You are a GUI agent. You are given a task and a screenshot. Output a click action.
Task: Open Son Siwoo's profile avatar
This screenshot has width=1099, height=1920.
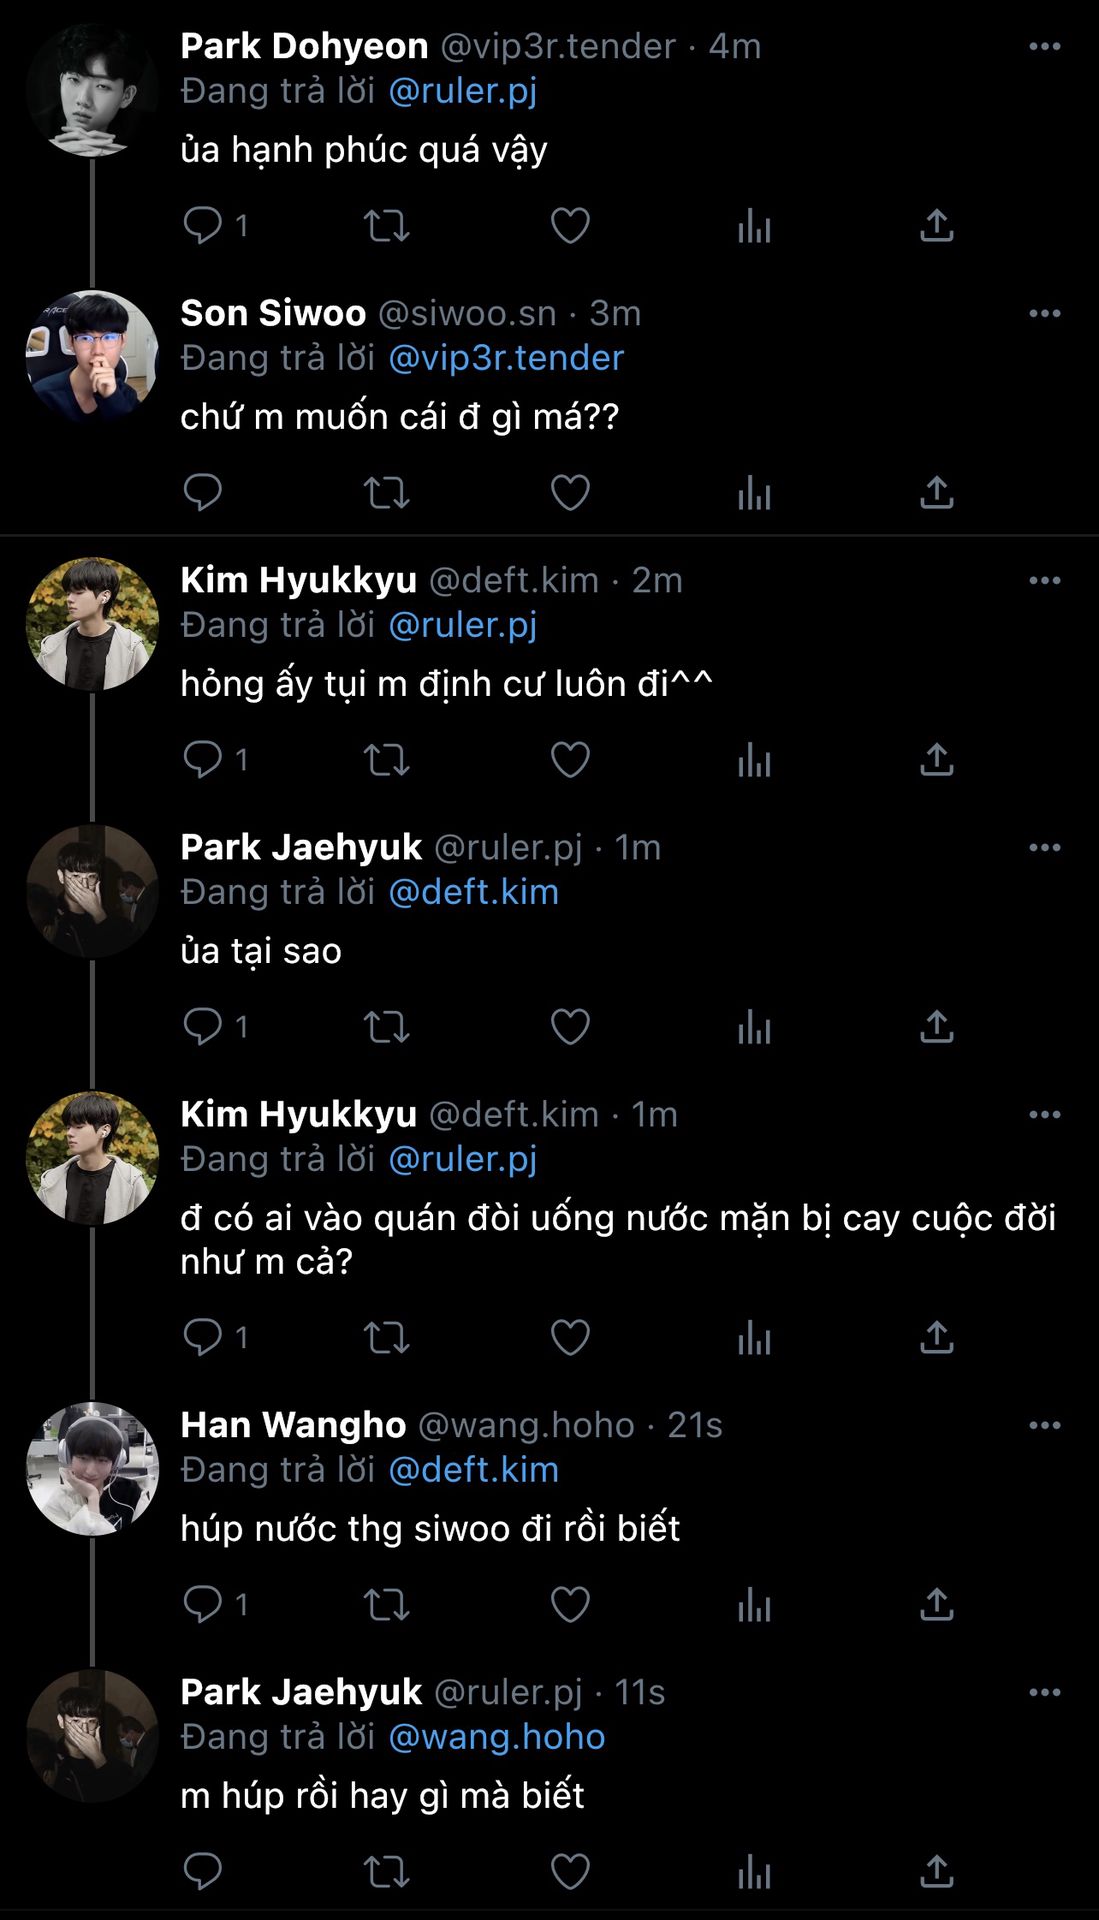pos(92,356)
